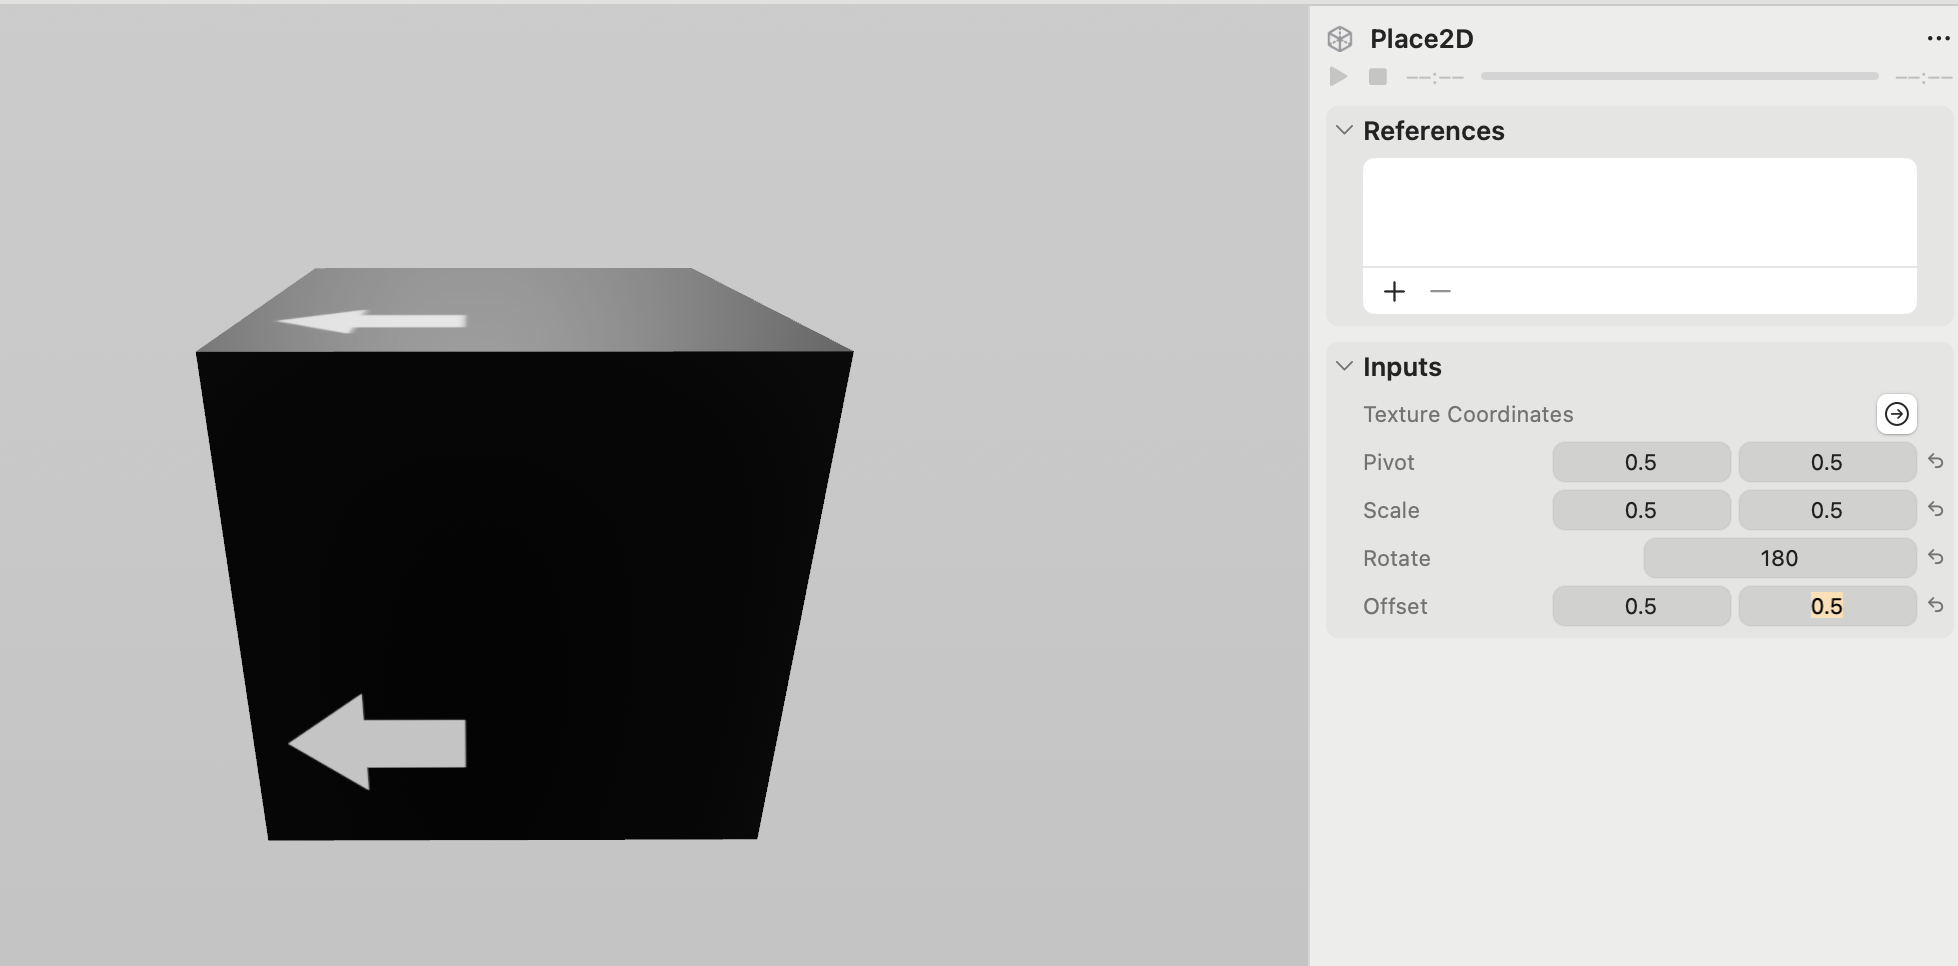Collapse the Inputs section

click(x=1343, y=366)
